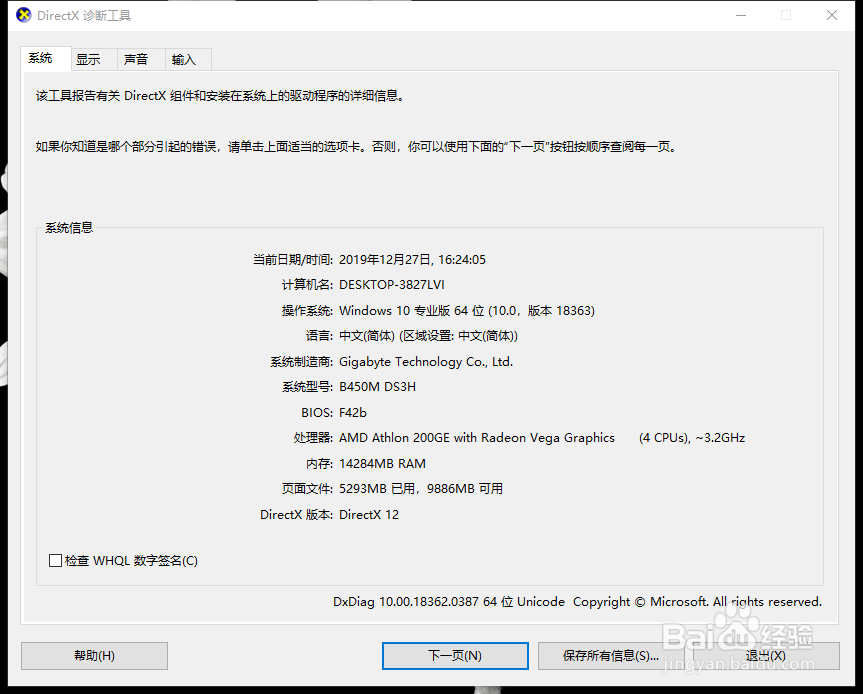Select the date value 2019年12月27日, 16:24:05
Screen dimensions: 863x694
tap(412, 260)
